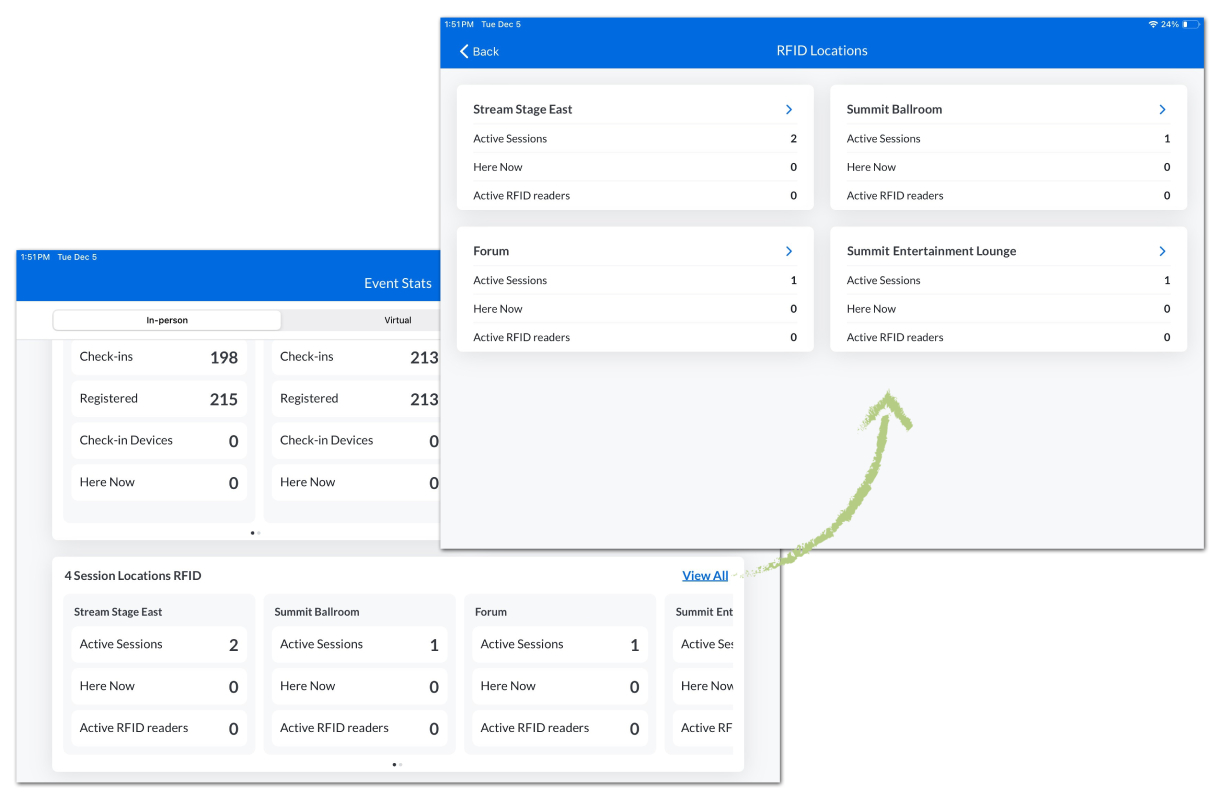This screenshot has width=1222, height=800.
Task: Open Summit Ballroom location chevron
Action: [x=1162, y=110]
